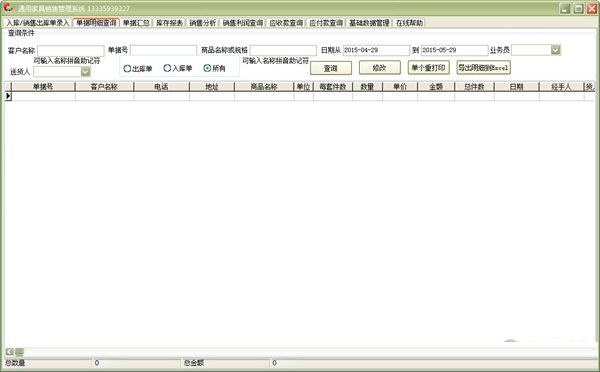Click the 金额 column header
Image resolution: width=600 pixels, height=372 pixels.
pyautogui.click(x=436, y=86)
